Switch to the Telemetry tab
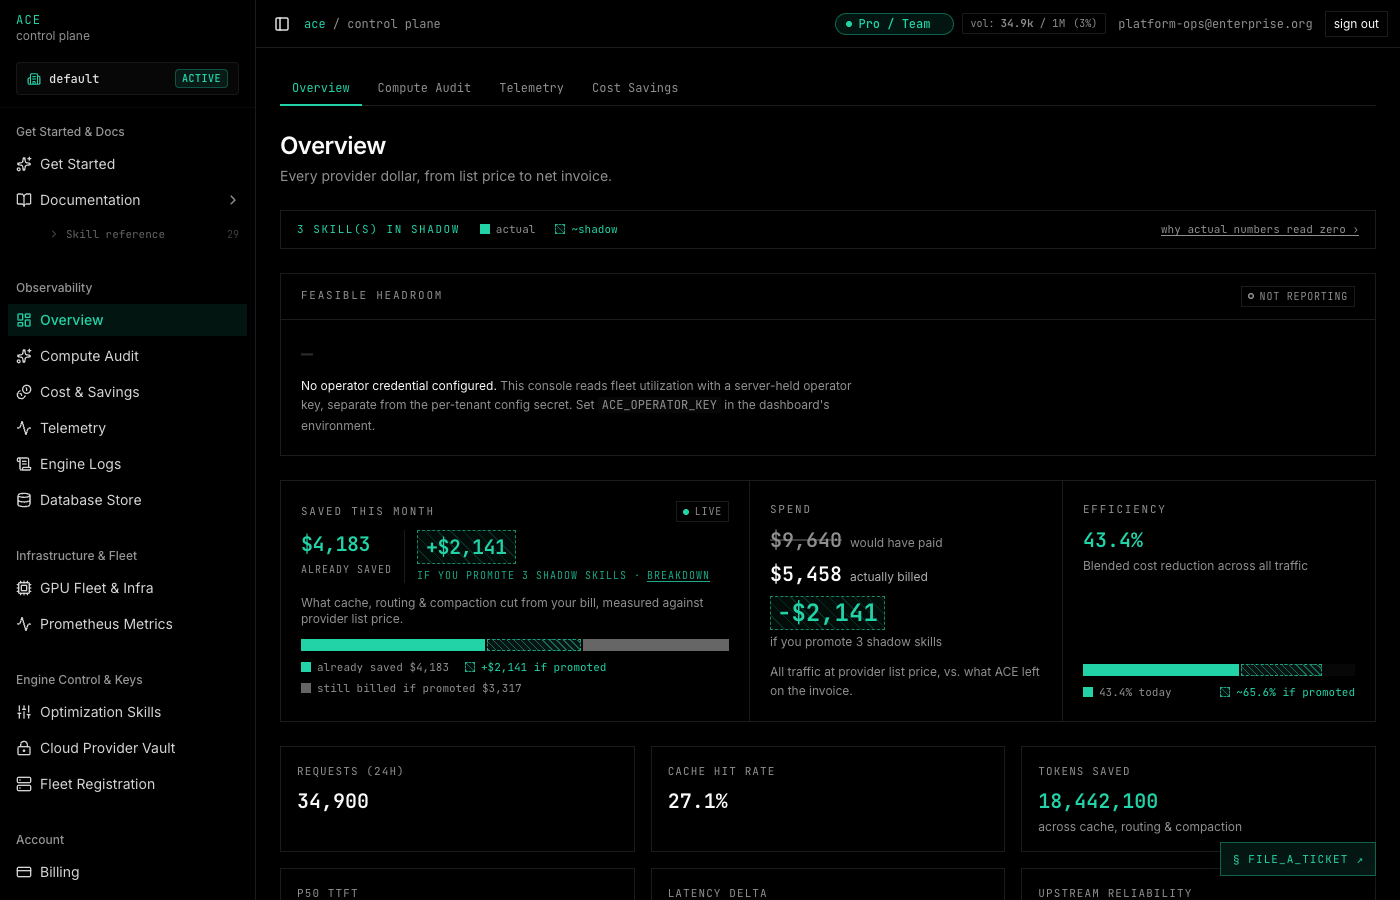Screen dimensions: 1400x900 531,88
